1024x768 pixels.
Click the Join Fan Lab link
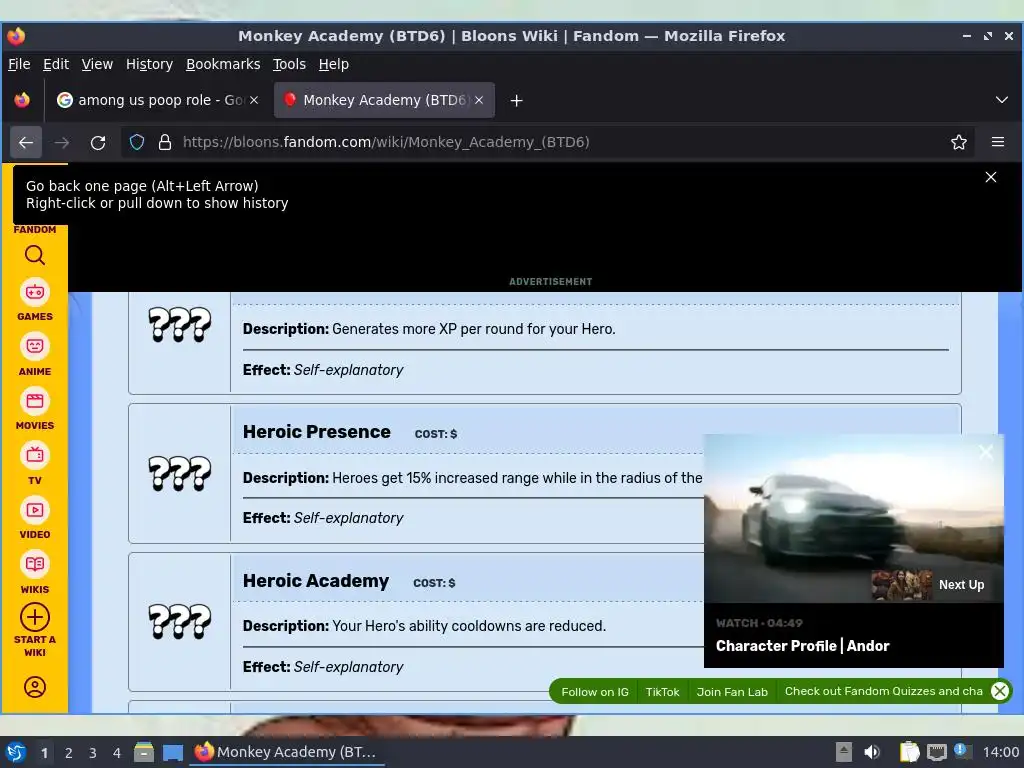pyautogui.click(x=731, y=692)
